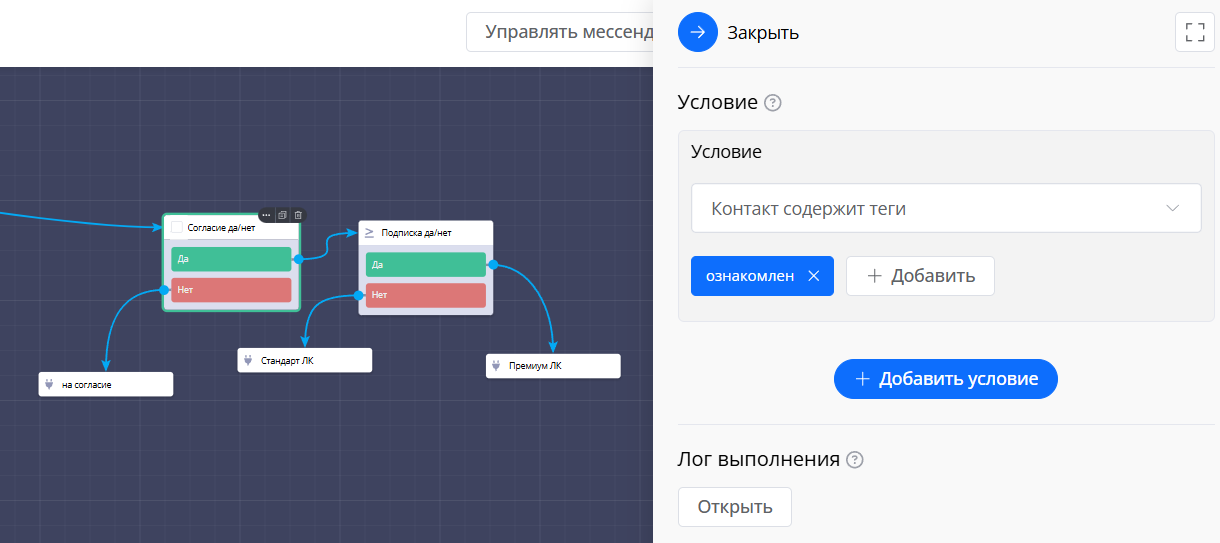Open the execution log with Открыть
This screenshot has width=1220, height=543.
pyautogui.click(x=734, y=507)
